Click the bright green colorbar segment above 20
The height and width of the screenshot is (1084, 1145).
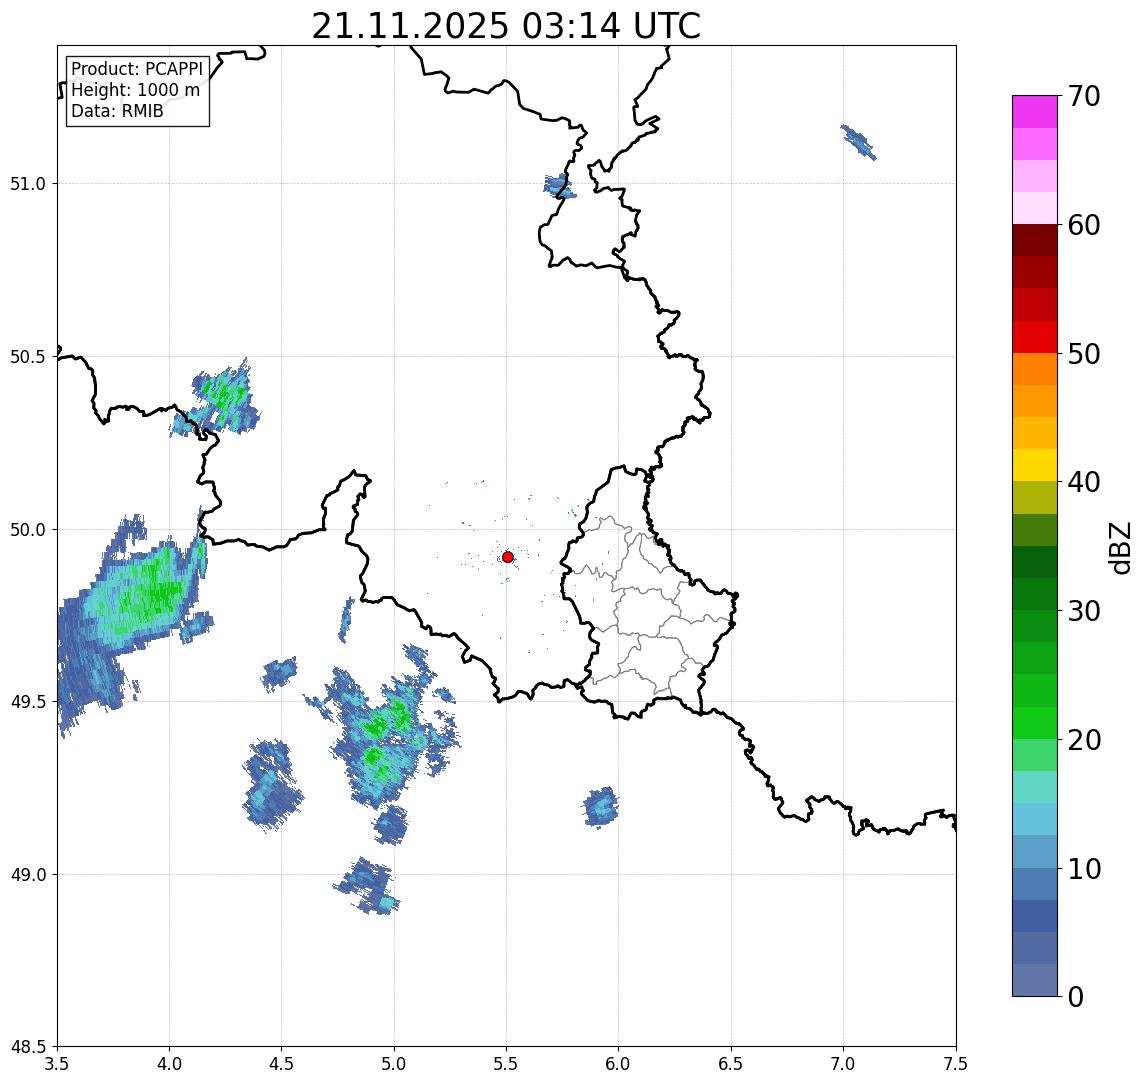pos(1035,722)
